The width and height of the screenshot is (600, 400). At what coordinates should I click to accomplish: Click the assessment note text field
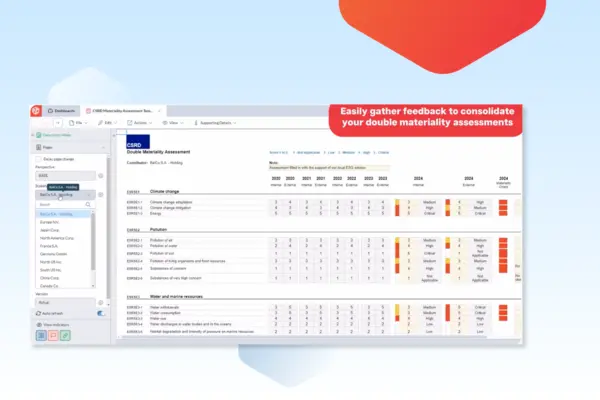pos(329,168)
